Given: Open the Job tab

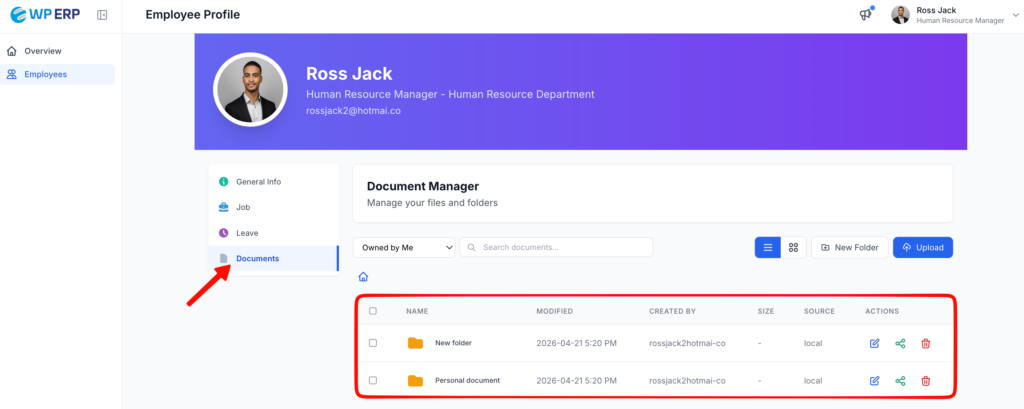Looking at the screenshot, I should coord(243,207).
